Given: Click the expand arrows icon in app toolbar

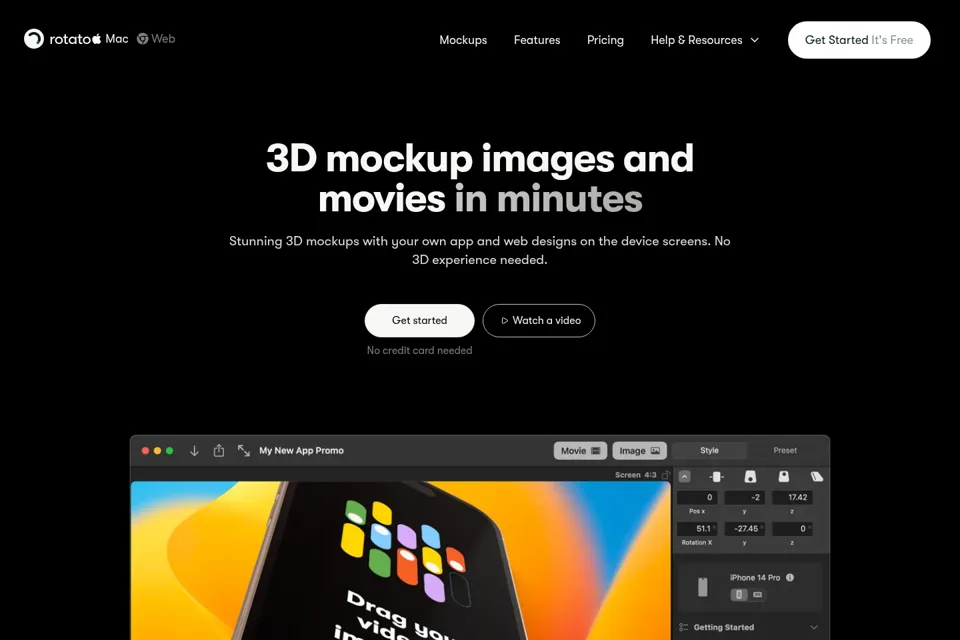Looking at the screenshot, I should 244,451.
